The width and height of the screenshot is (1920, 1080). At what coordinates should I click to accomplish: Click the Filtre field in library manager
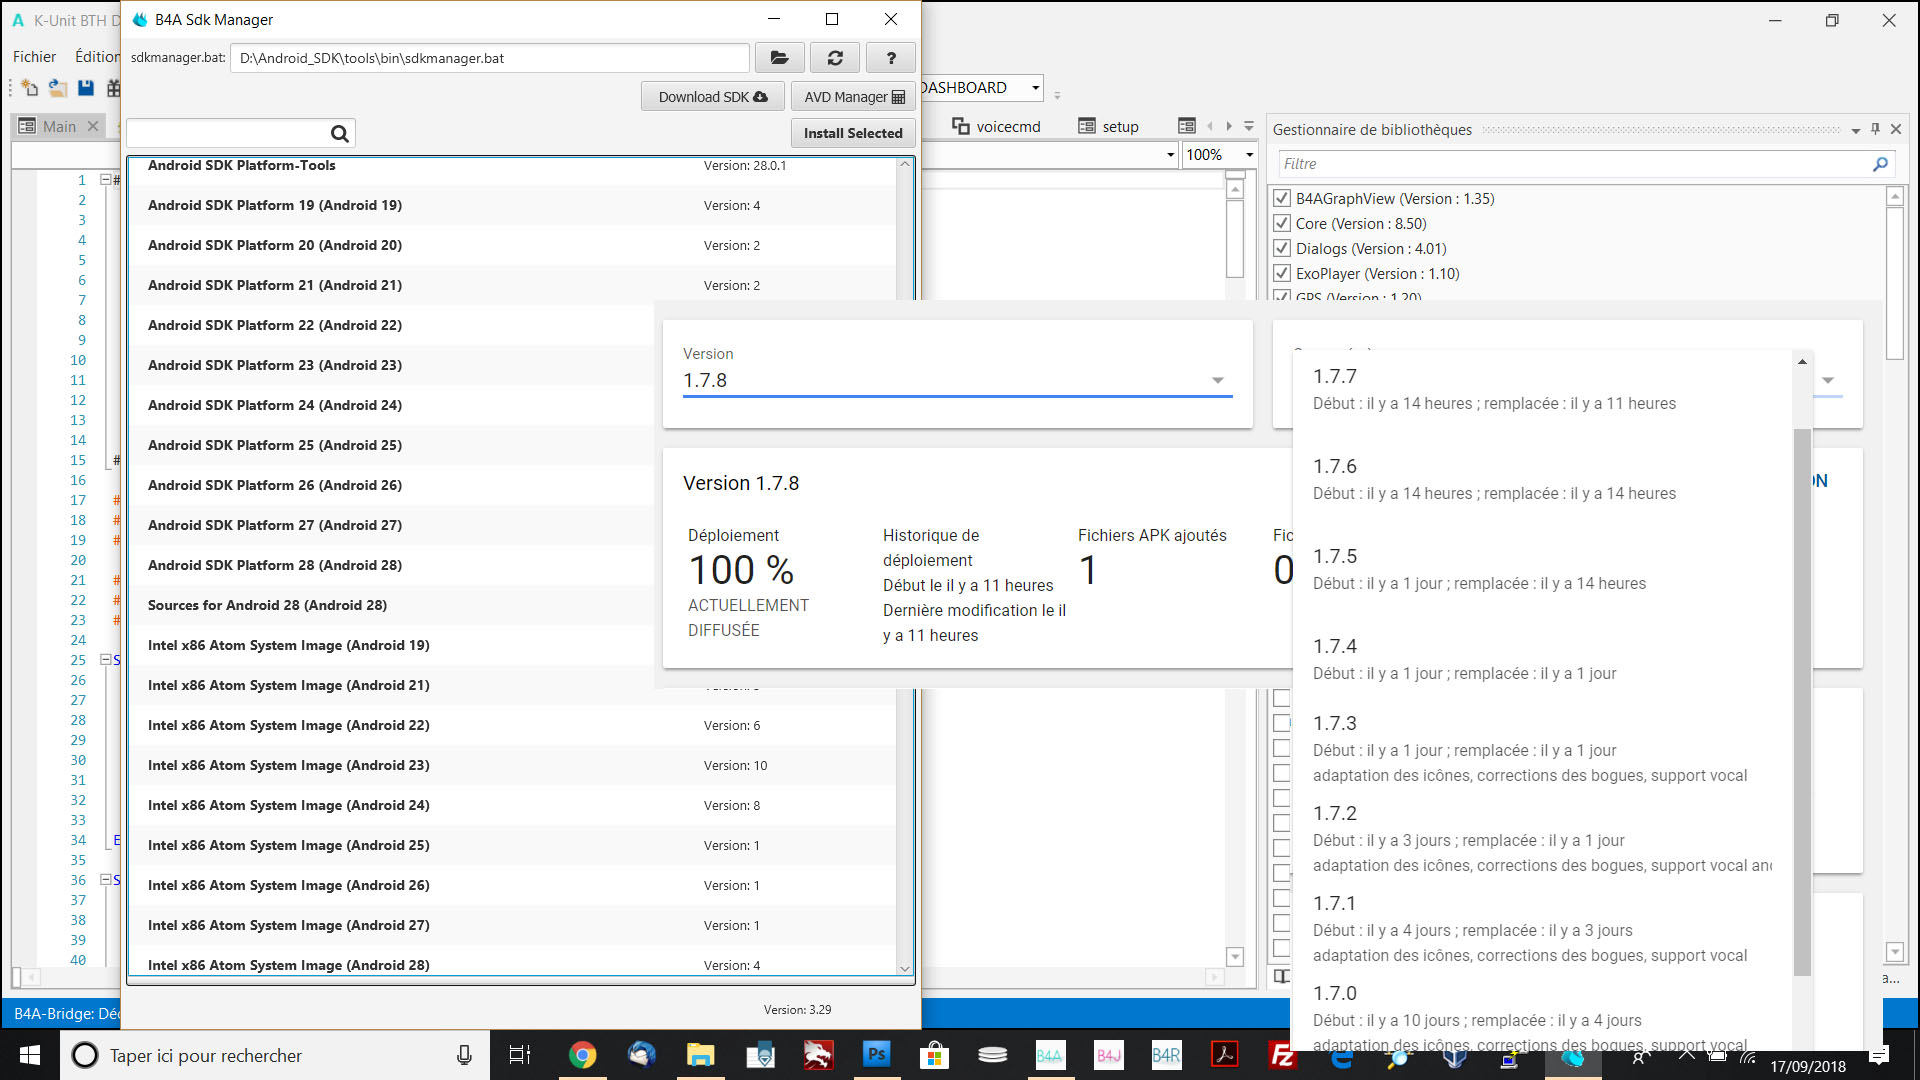(1573, 164)
